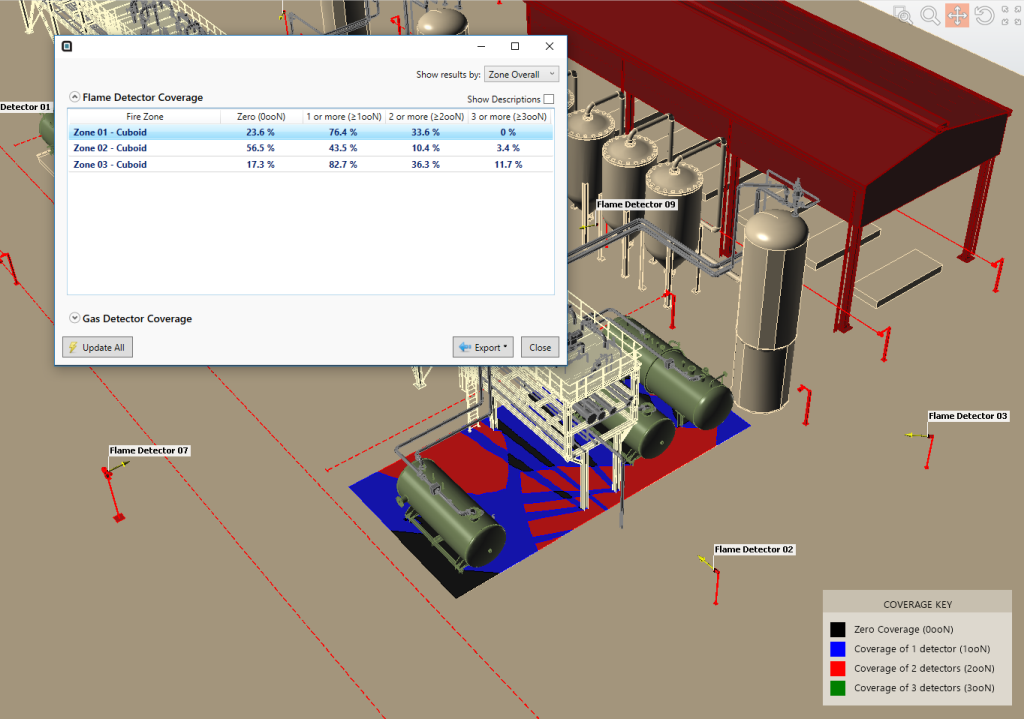Image resolution: width=1024 pixels, height=719 pixels.
Task: Collapse the Flame Detector Coverage section
Action: [74, 96]
